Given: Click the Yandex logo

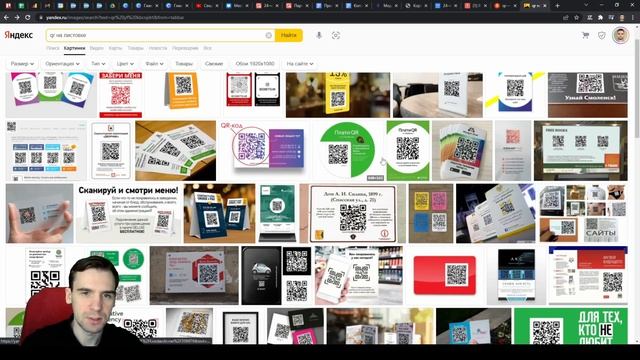Looking at the screenshot, I should point(18,35).
